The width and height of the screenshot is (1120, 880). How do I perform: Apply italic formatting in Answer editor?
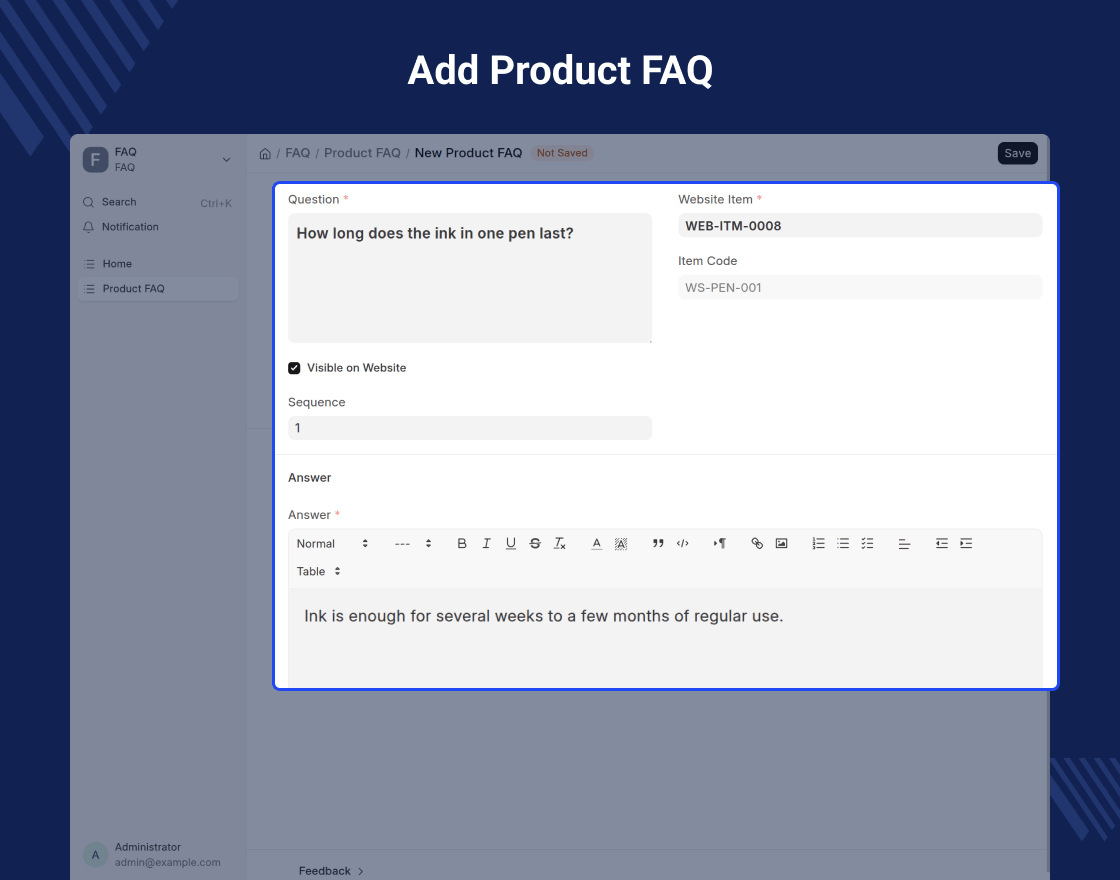(x=486, y=544)
